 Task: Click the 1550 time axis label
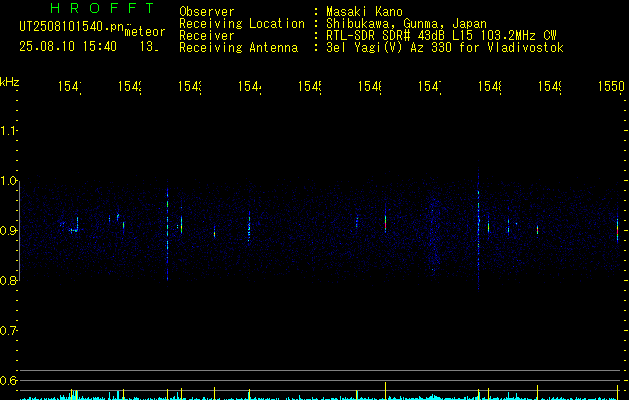tap(611, 86)
